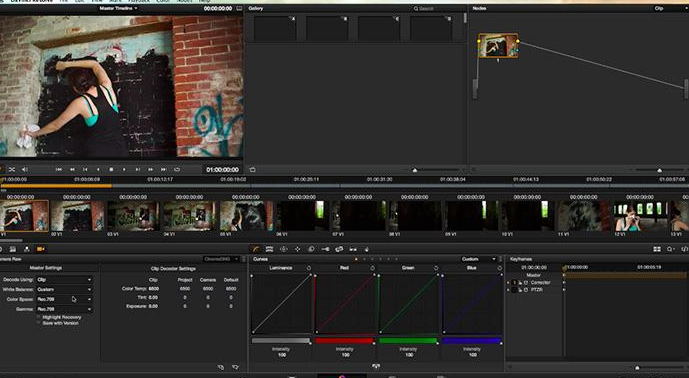
Task: Stop playback in the viewer
Action: (x=111, y=169)
